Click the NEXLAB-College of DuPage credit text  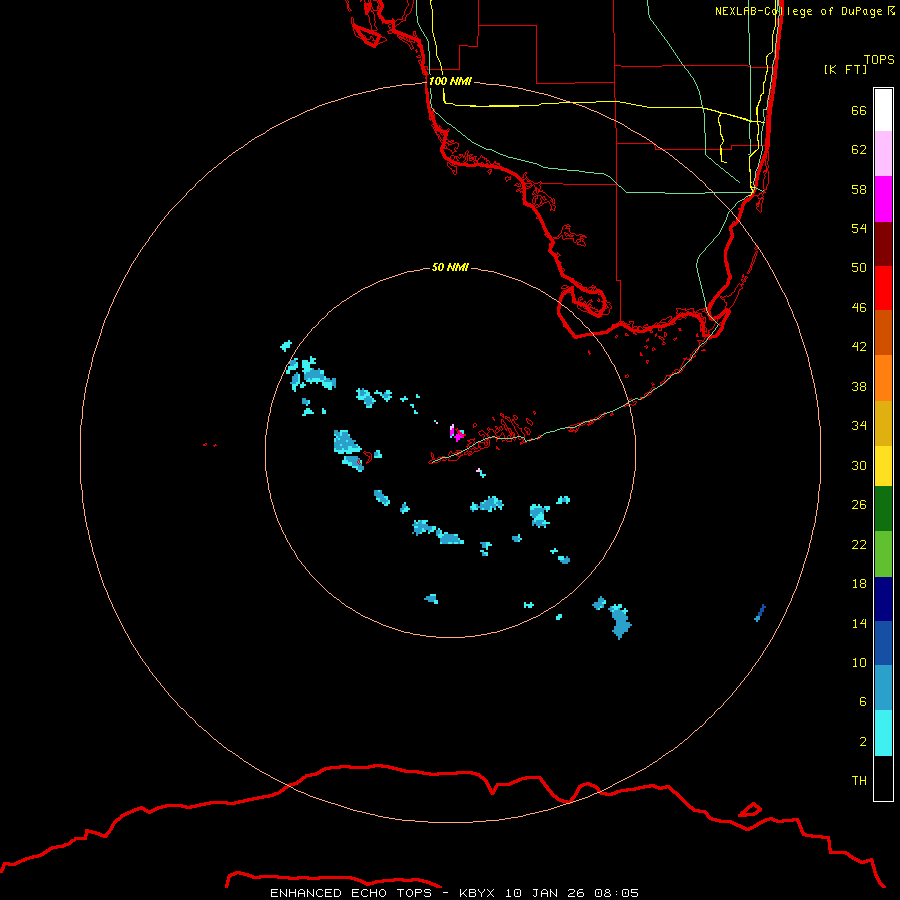tap(798, 11)
